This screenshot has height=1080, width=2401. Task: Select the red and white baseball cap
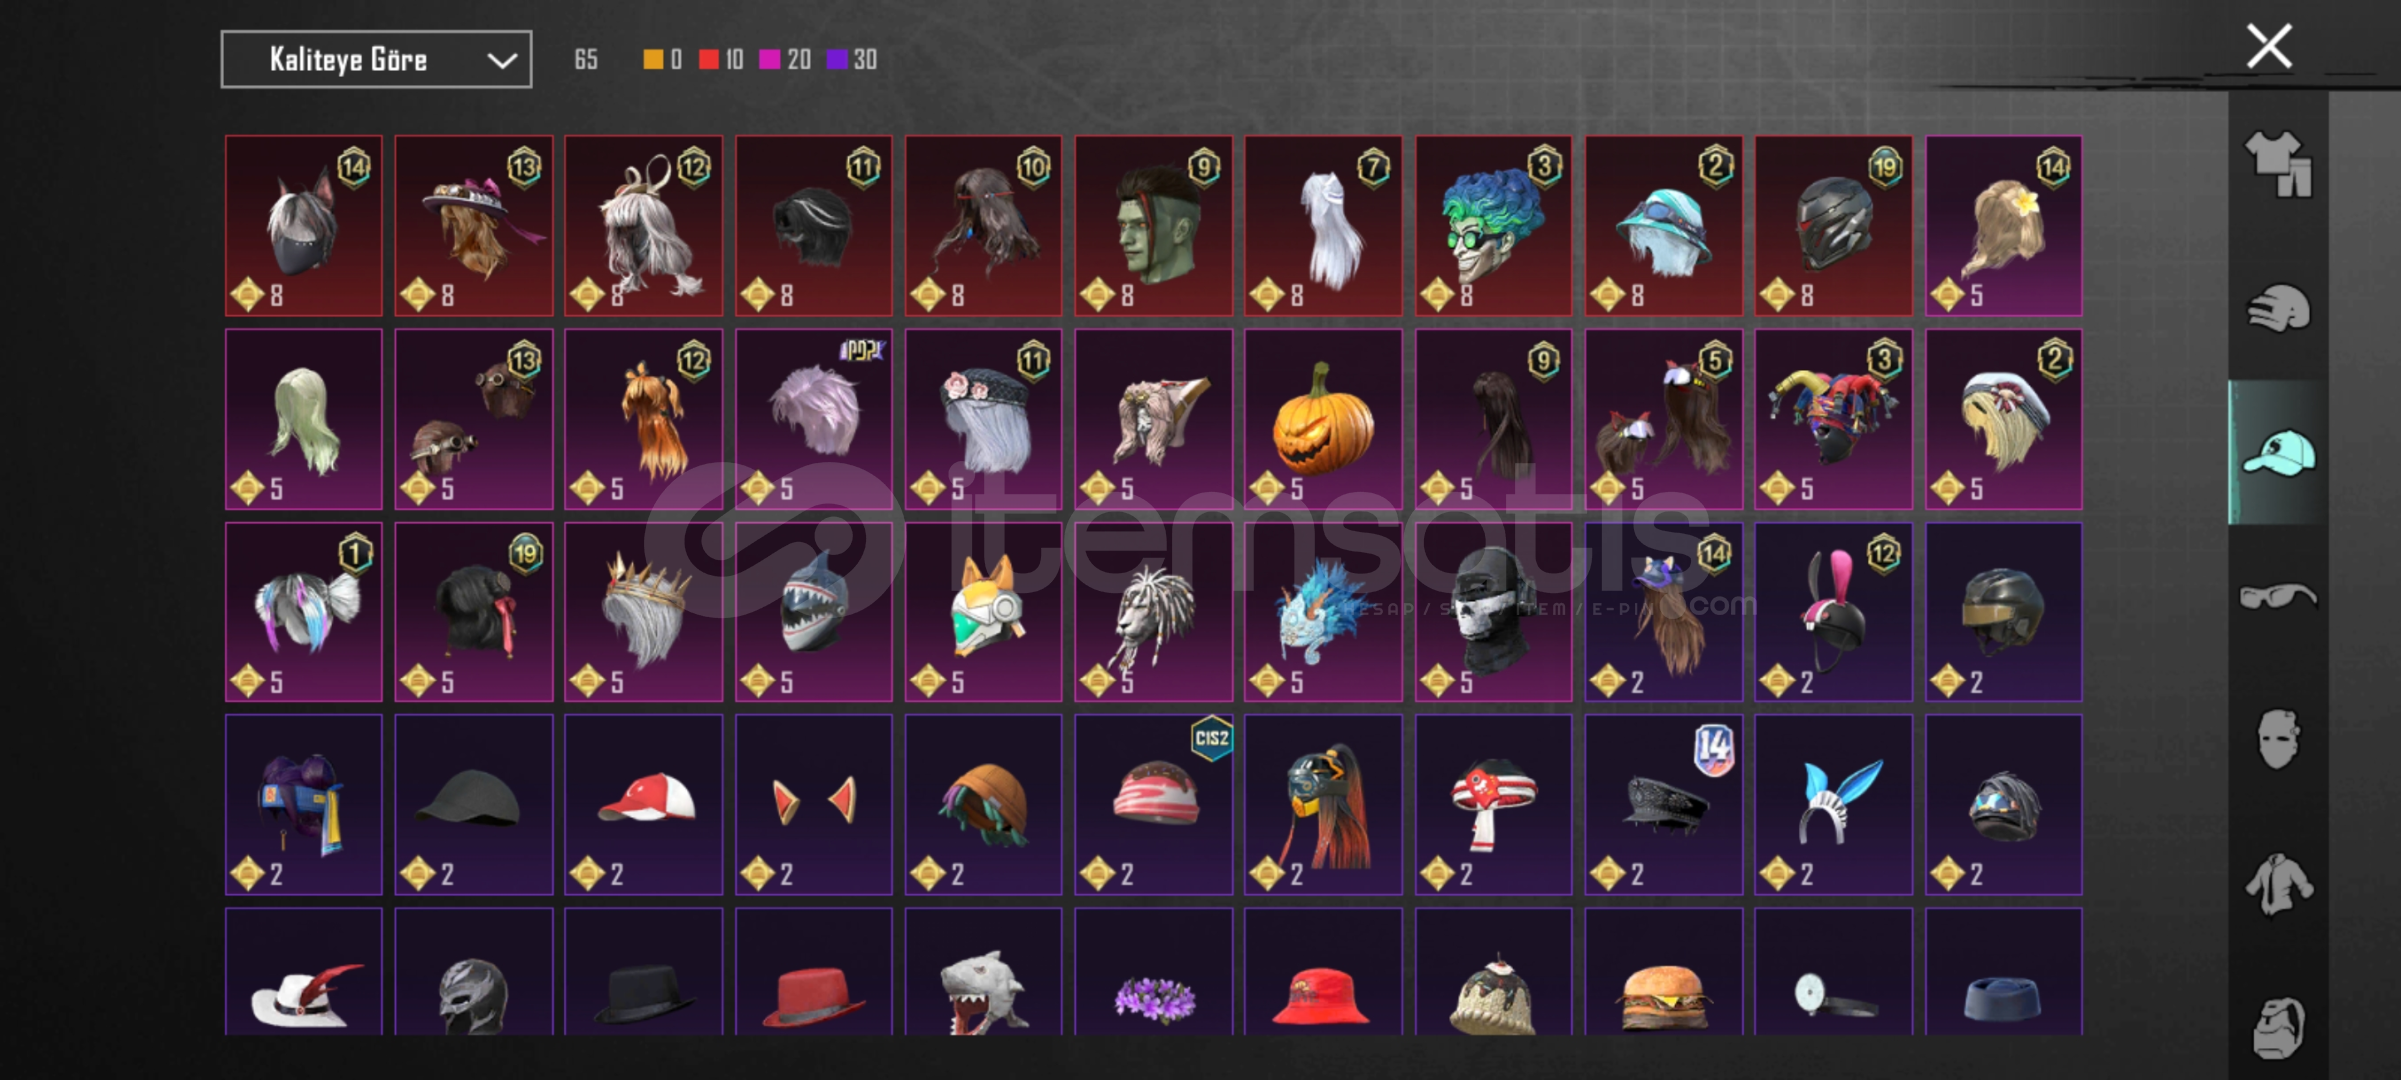(643, 804)
